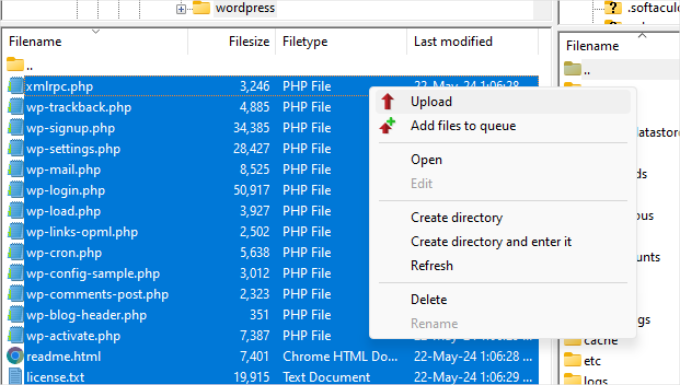Click the wp-activate.php file icon

pyautogui.click(x=16, y=336)
